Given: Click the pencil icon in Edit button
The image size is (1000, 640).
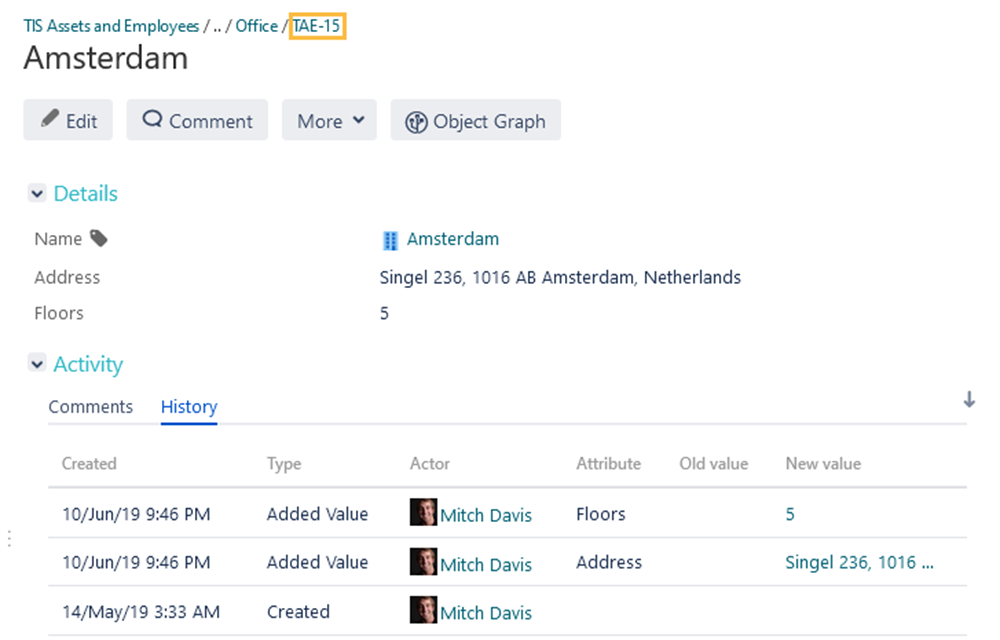Looking at the screenshot, I should (x=50, y=118).
